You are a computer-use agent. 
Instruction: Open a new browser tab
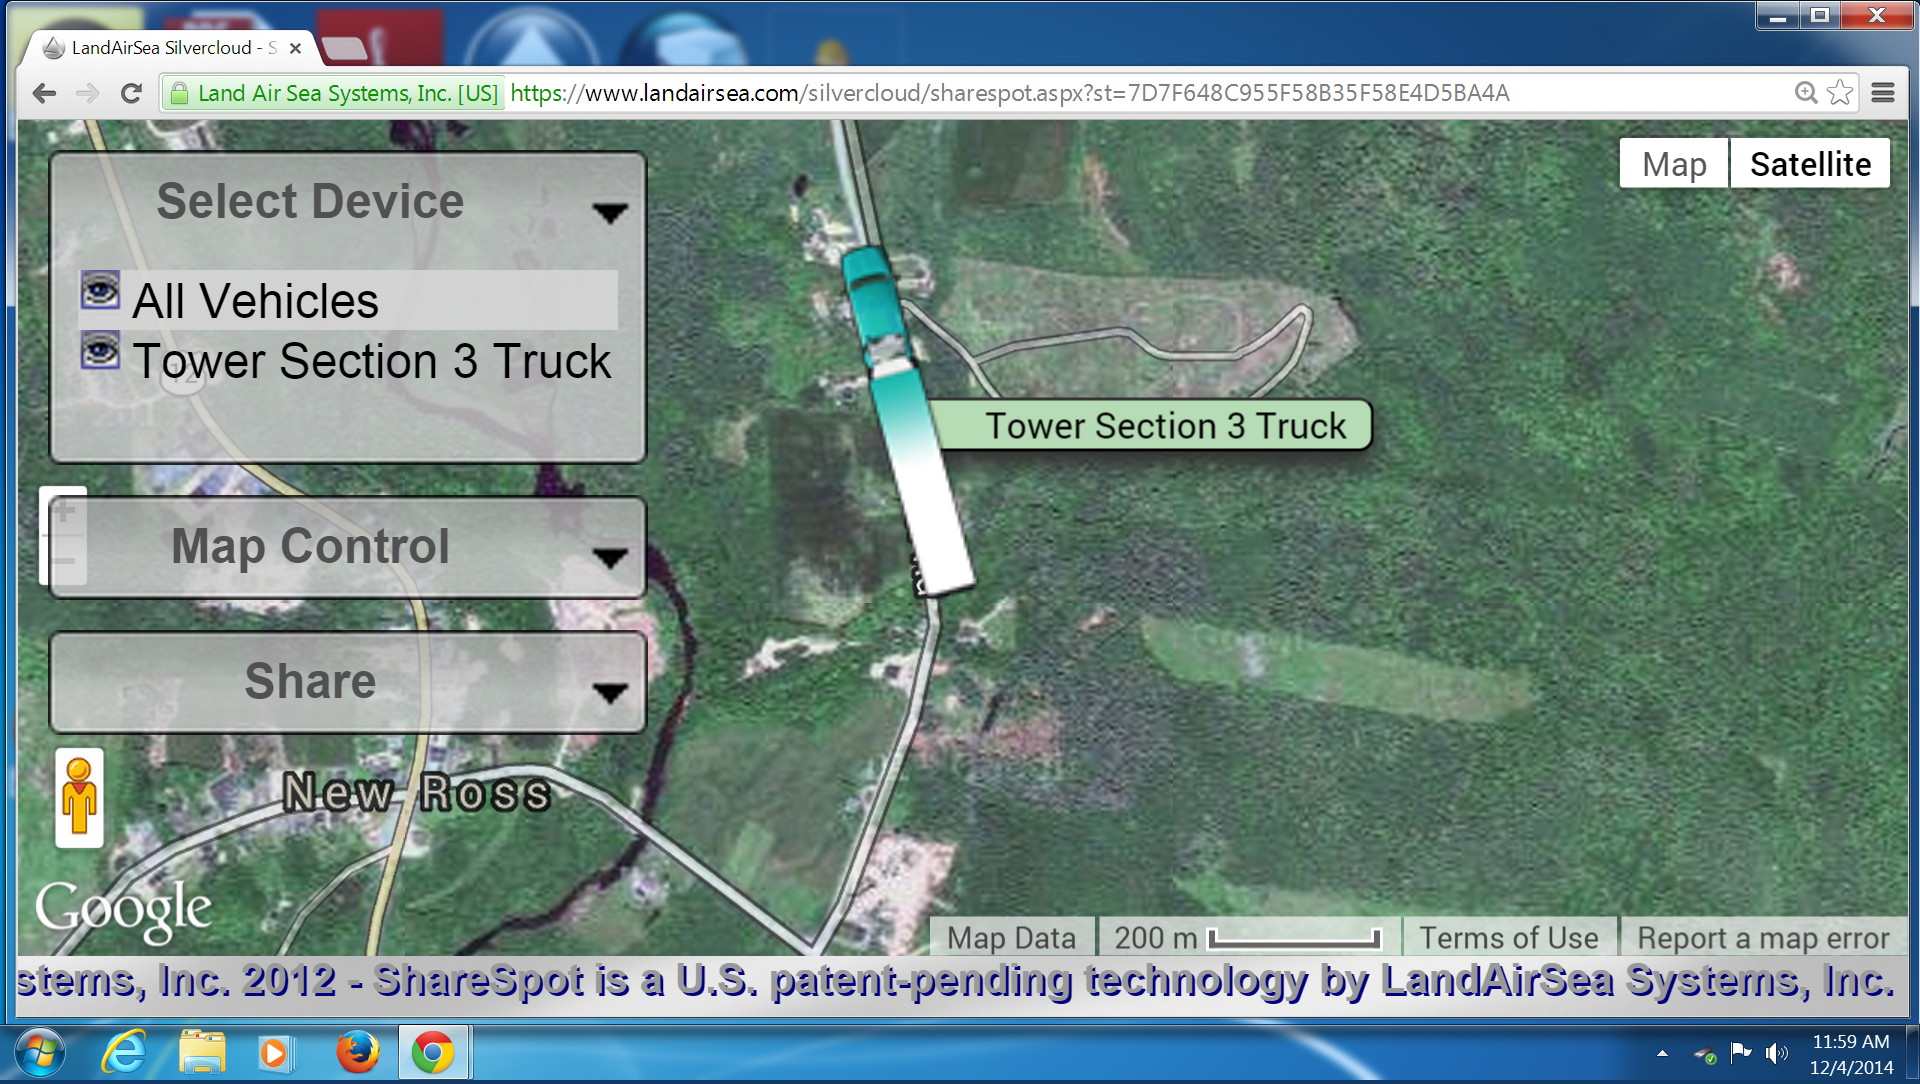tap(346, 47)
